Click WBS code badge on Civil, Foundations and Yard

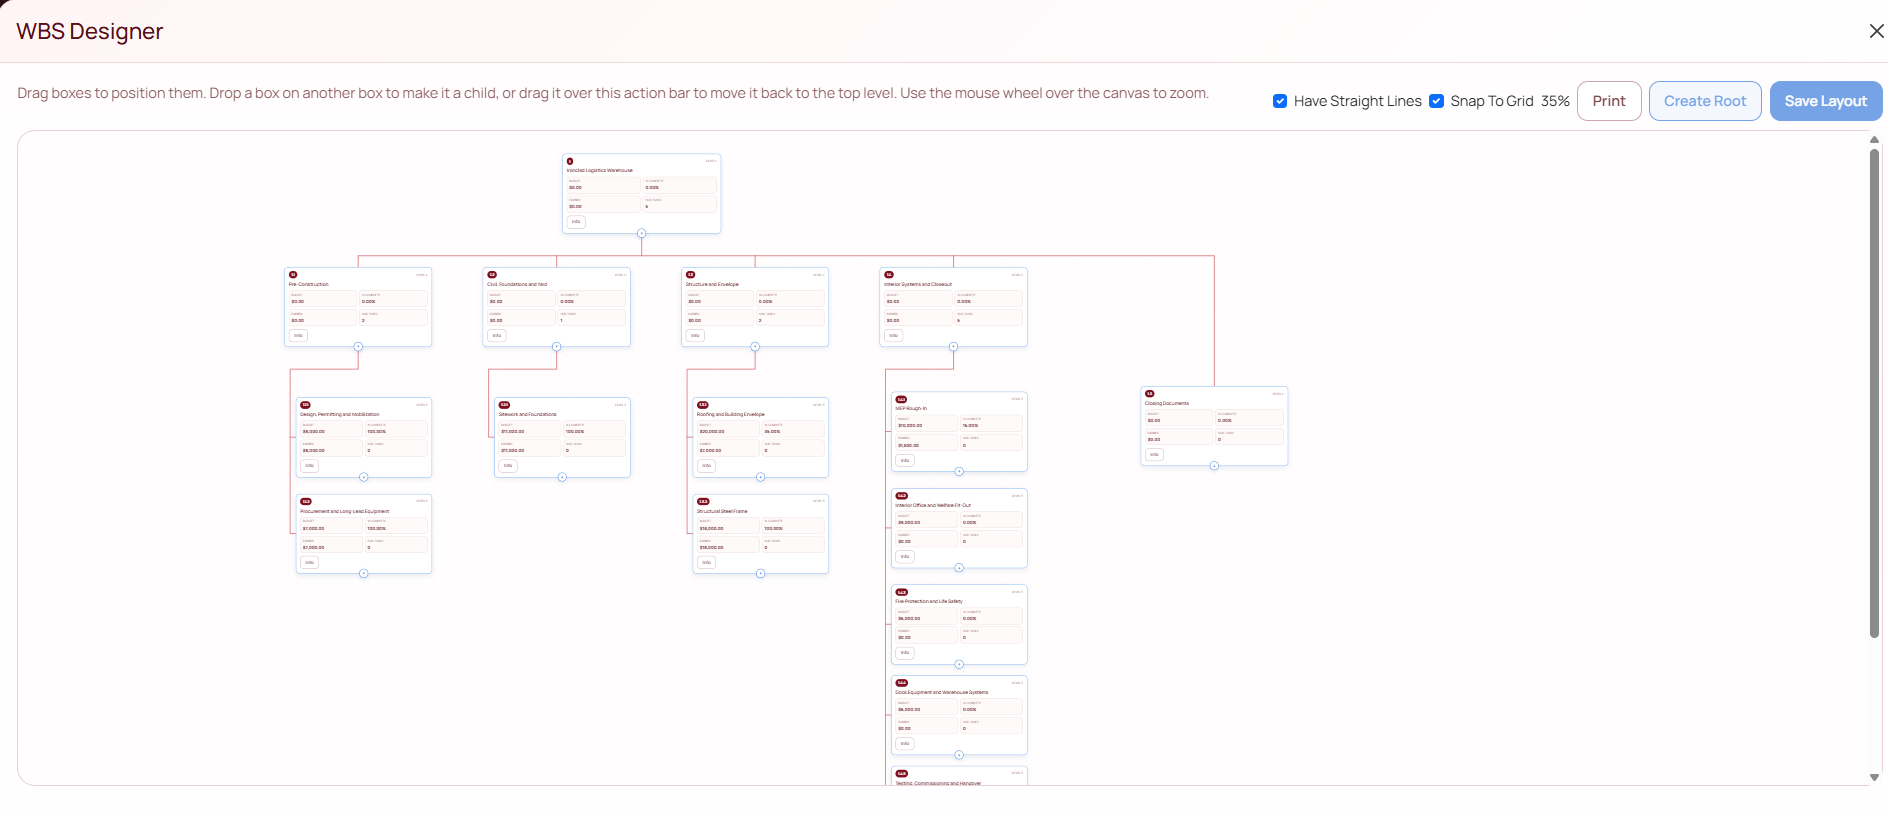tap(492, 274)
